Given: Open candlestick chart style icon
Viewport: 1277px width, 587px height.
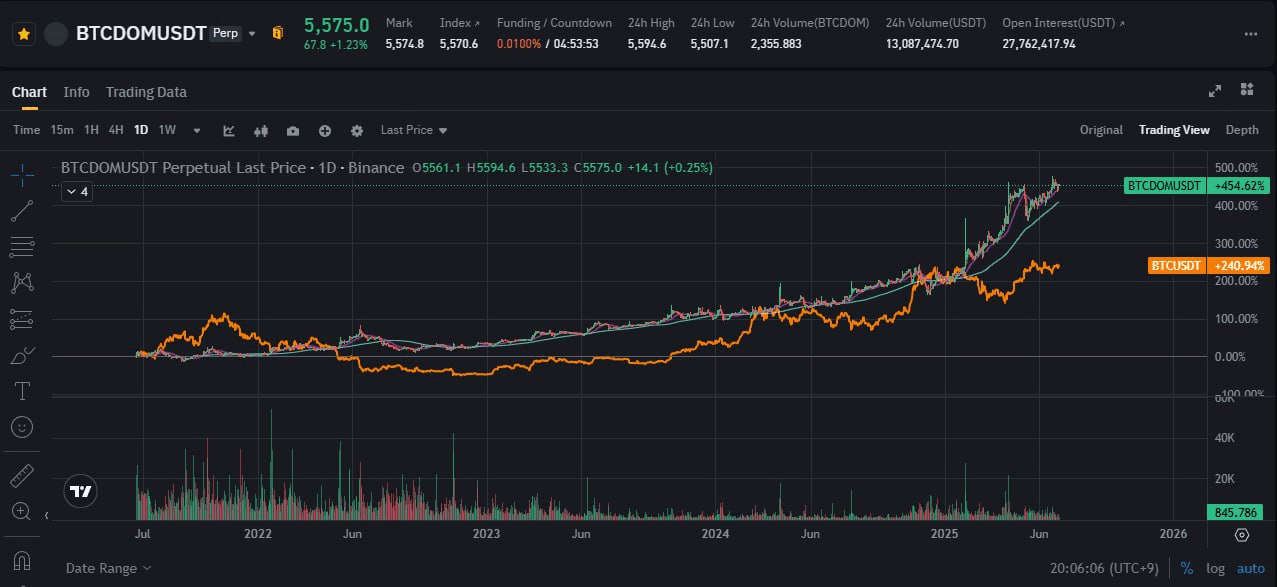Looking at the screenshot, I should pos(262,130).
